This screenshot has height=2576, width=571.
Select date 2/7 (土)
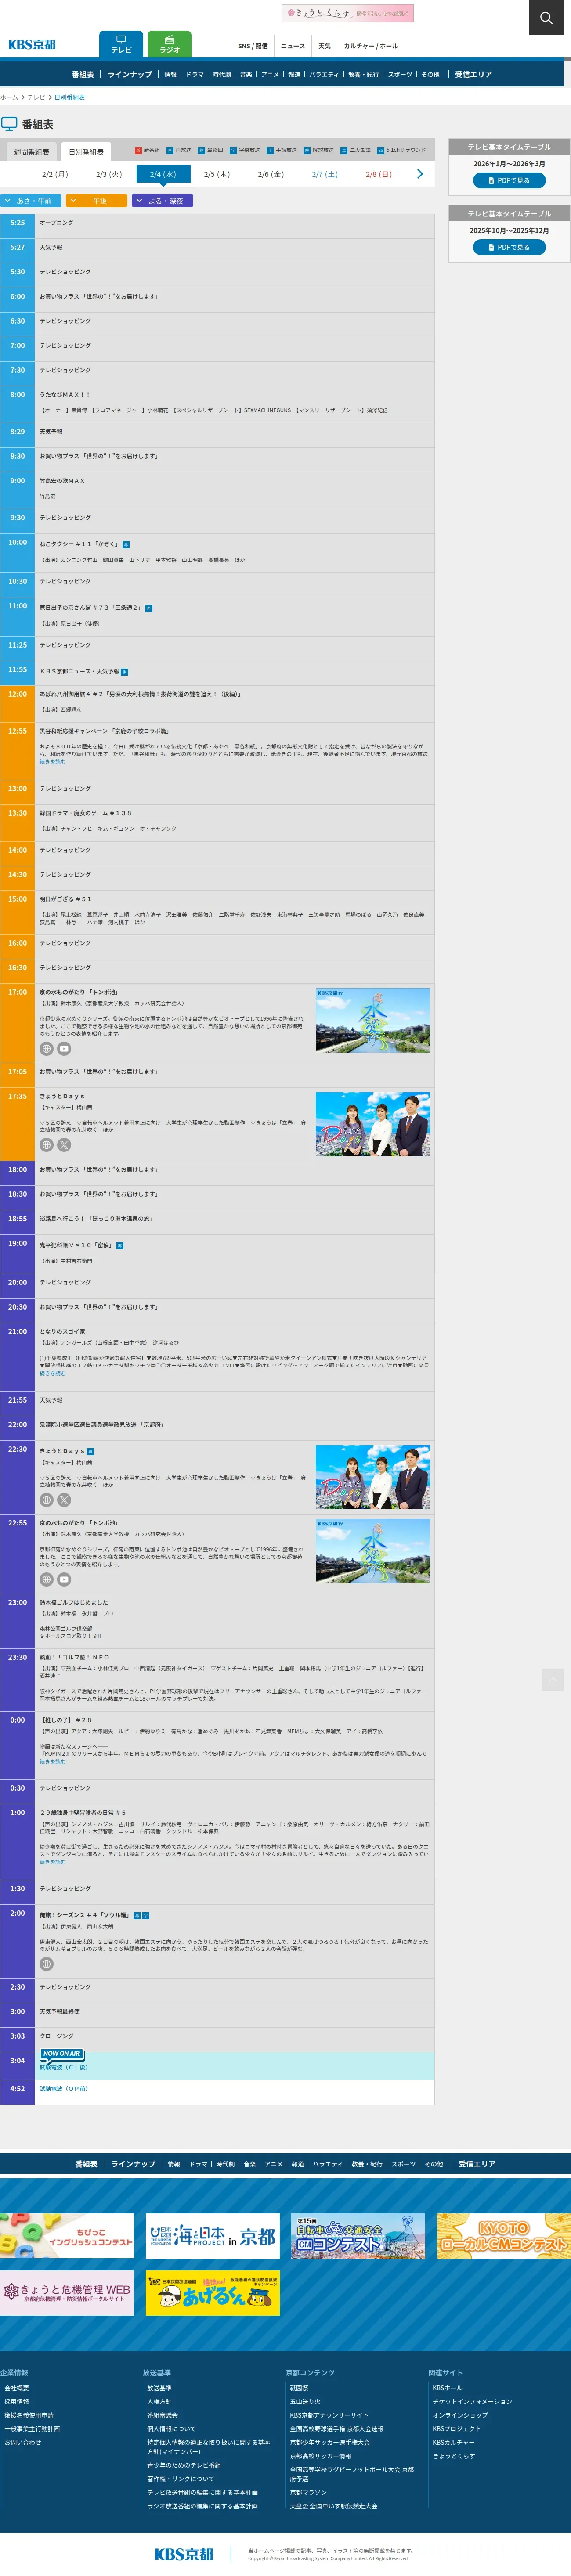[x=325, y=174]
